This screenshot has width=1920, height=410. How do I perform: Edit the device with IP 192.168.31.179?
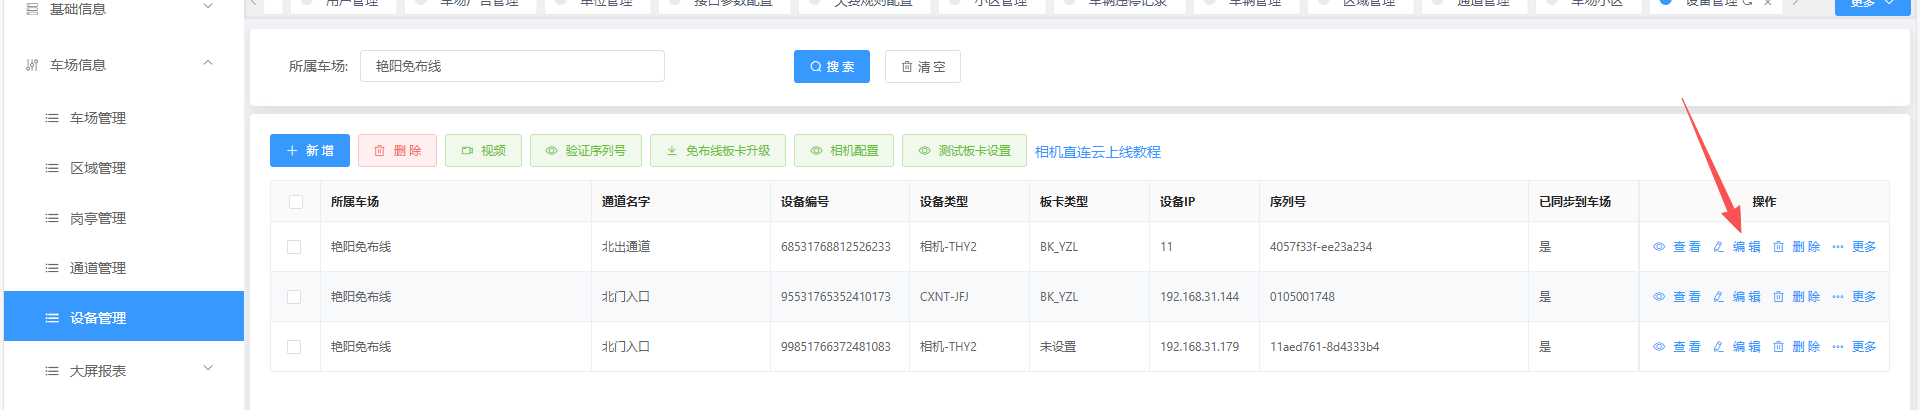pyautogui.click(x=1736, y=347)
